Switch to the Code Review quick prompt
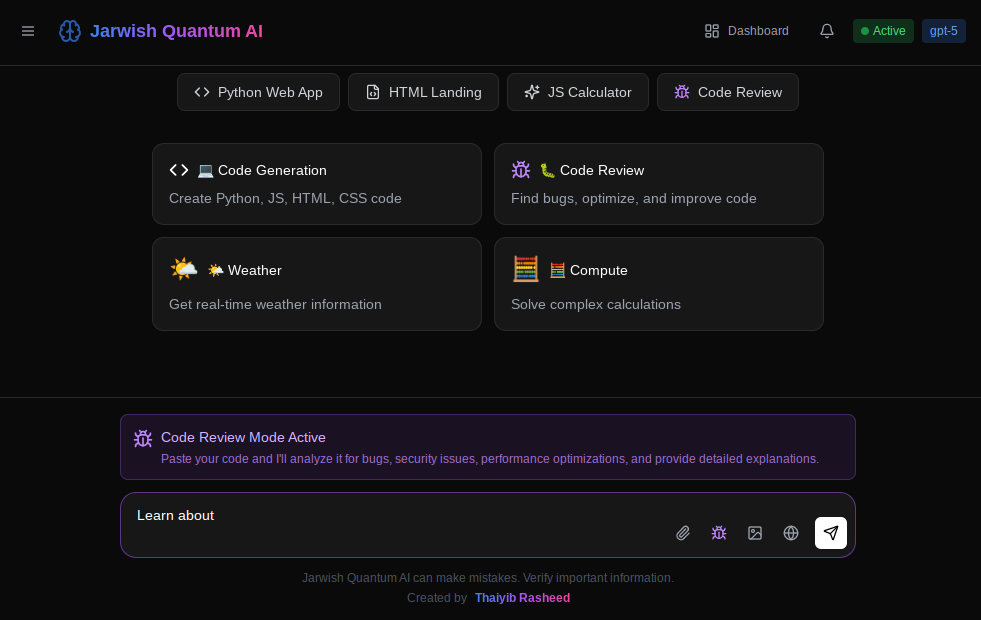 (x=728, y=92)
